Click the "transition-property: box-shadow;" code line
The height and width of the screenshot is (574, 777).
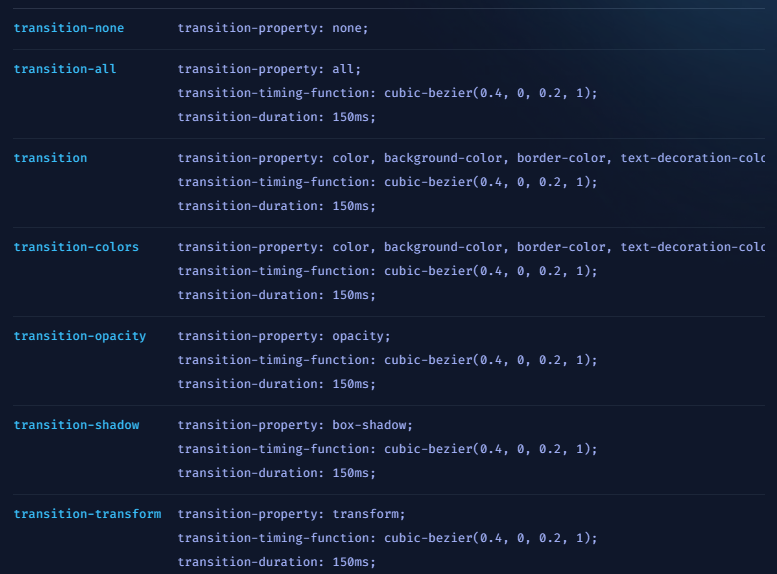pos(295,425)
